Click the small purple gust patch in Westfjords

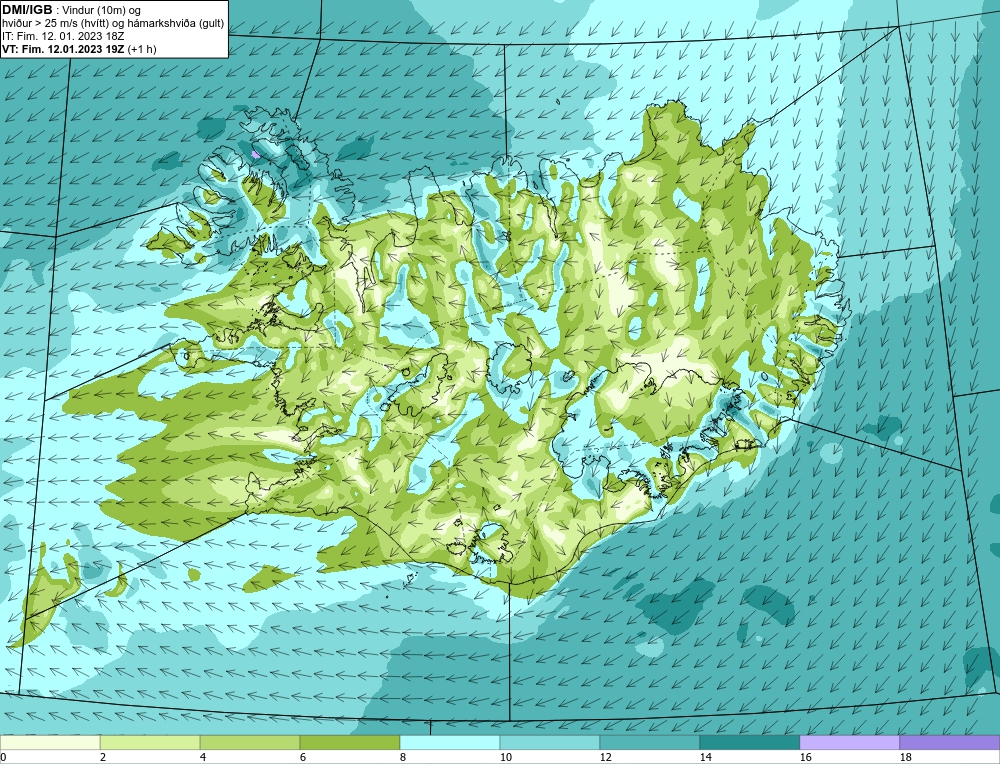[x=256, y=154]
